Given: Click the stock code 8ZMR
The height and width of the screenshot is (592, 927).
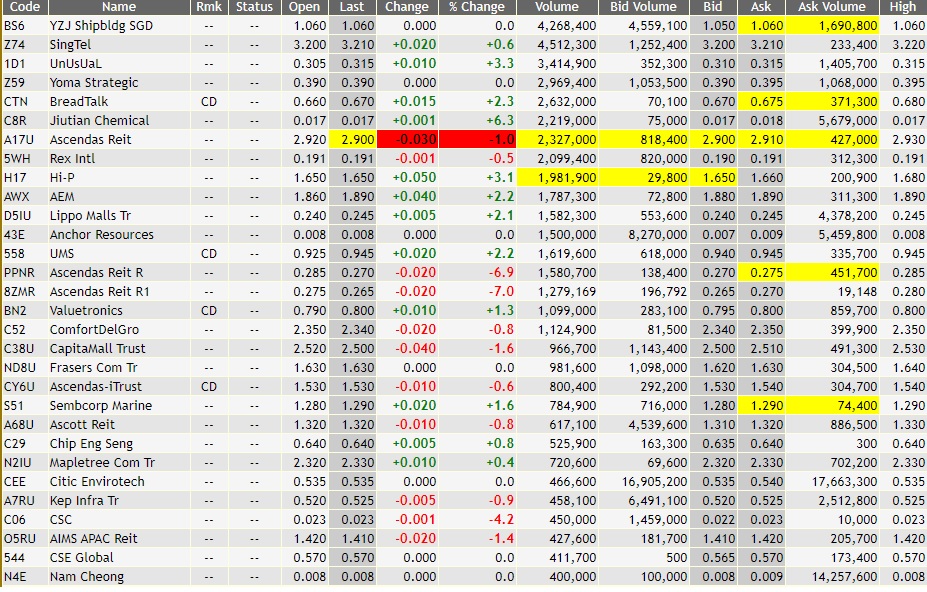Looking at the screenshot, I should point(20,292).
